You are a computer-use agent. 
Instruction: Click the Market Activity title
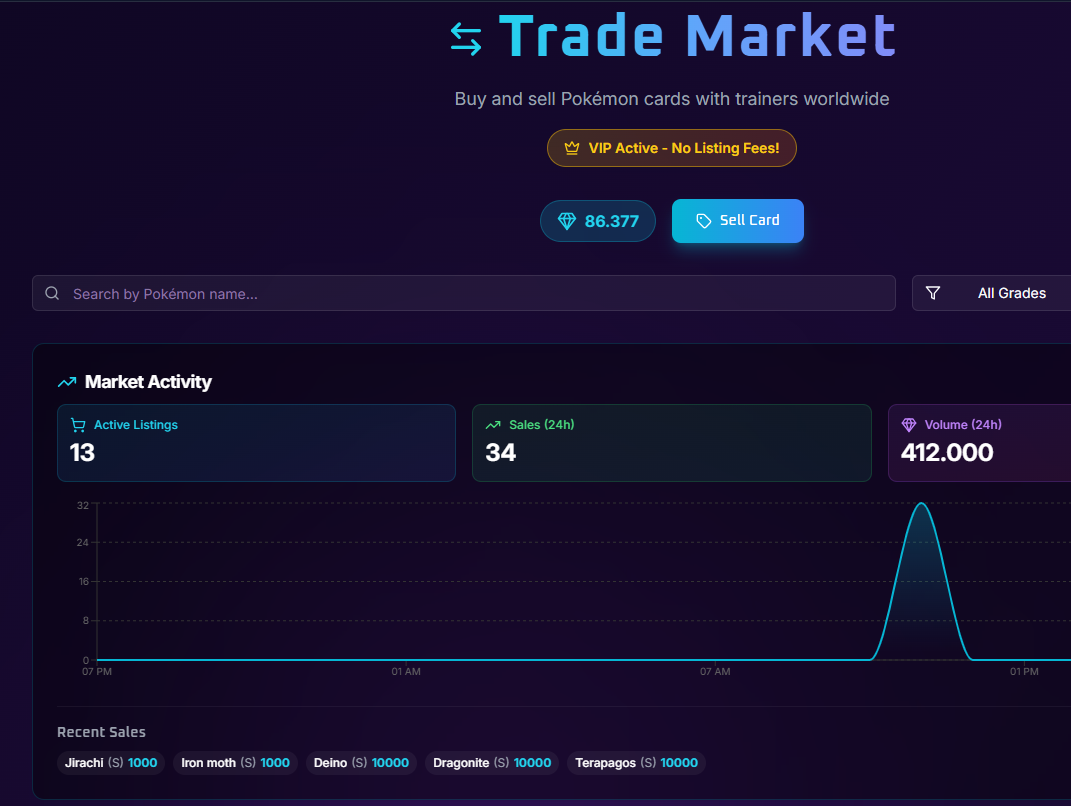tap(148, 382)
